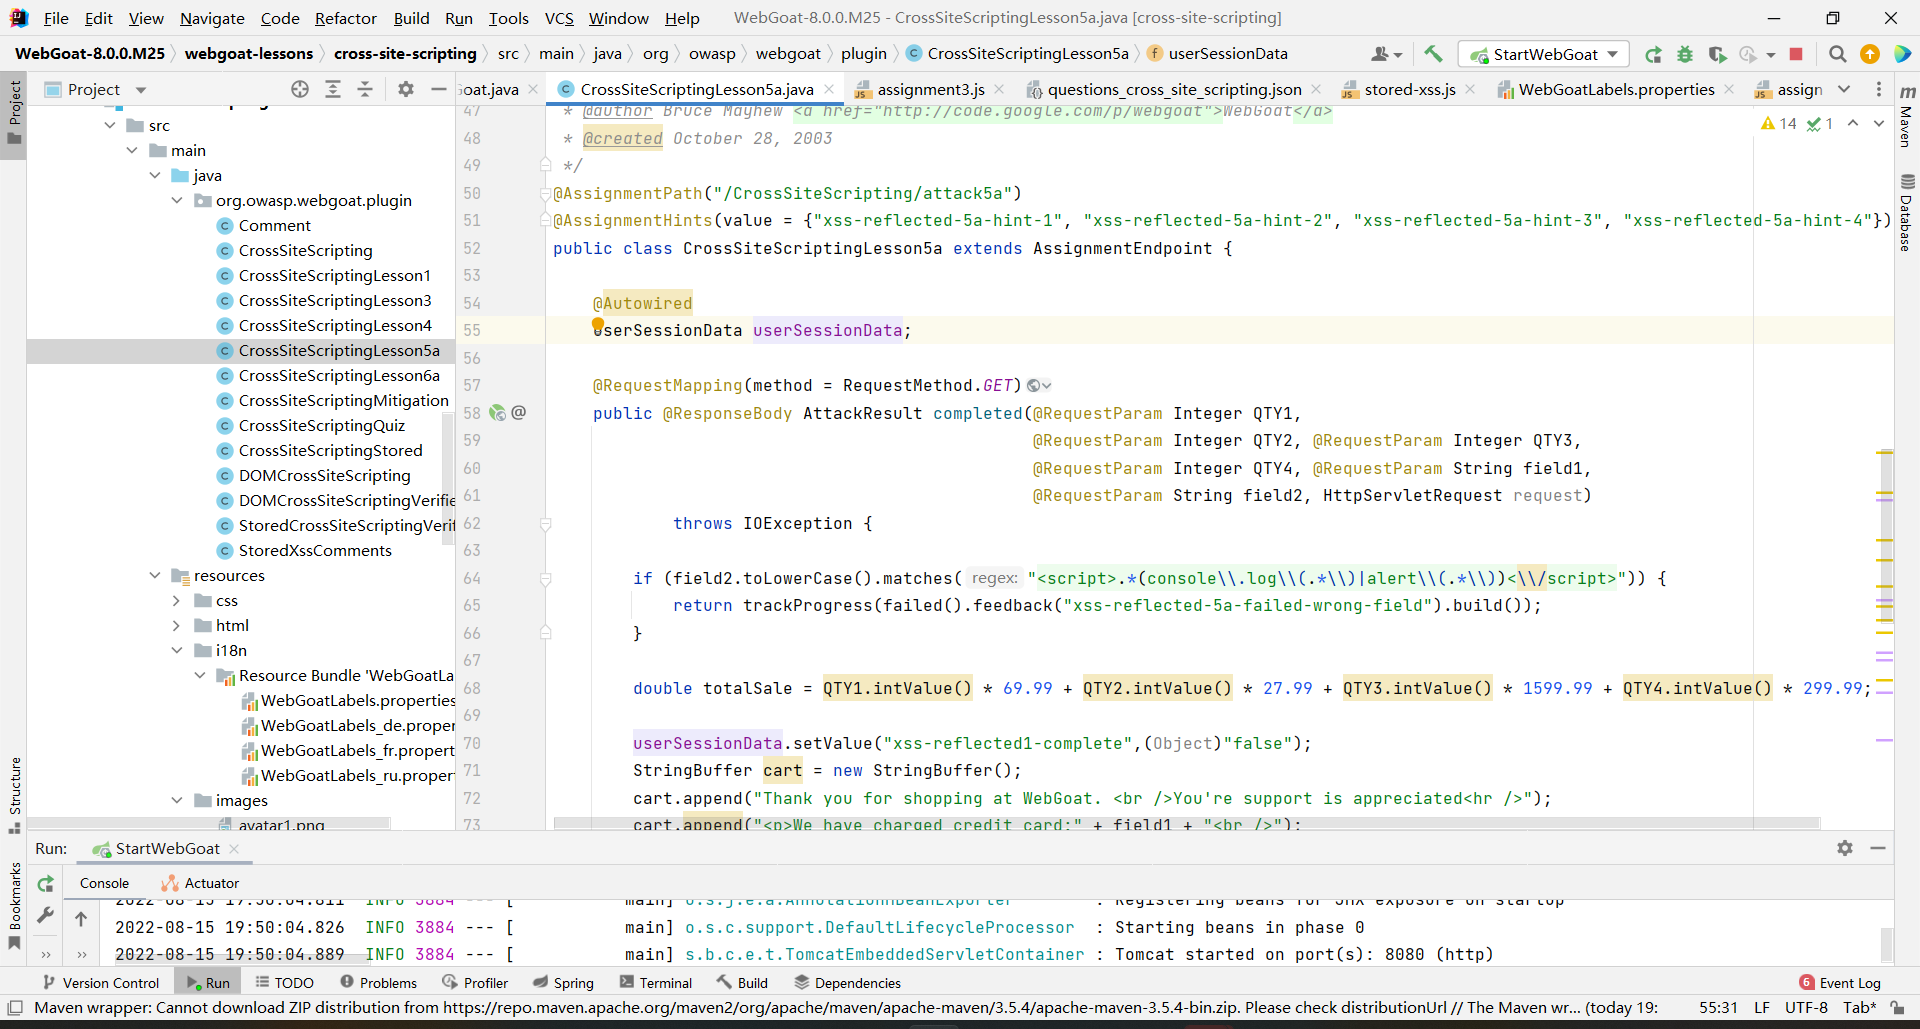Collapse all nodes in the Project tree

click(x=365, y=89)
